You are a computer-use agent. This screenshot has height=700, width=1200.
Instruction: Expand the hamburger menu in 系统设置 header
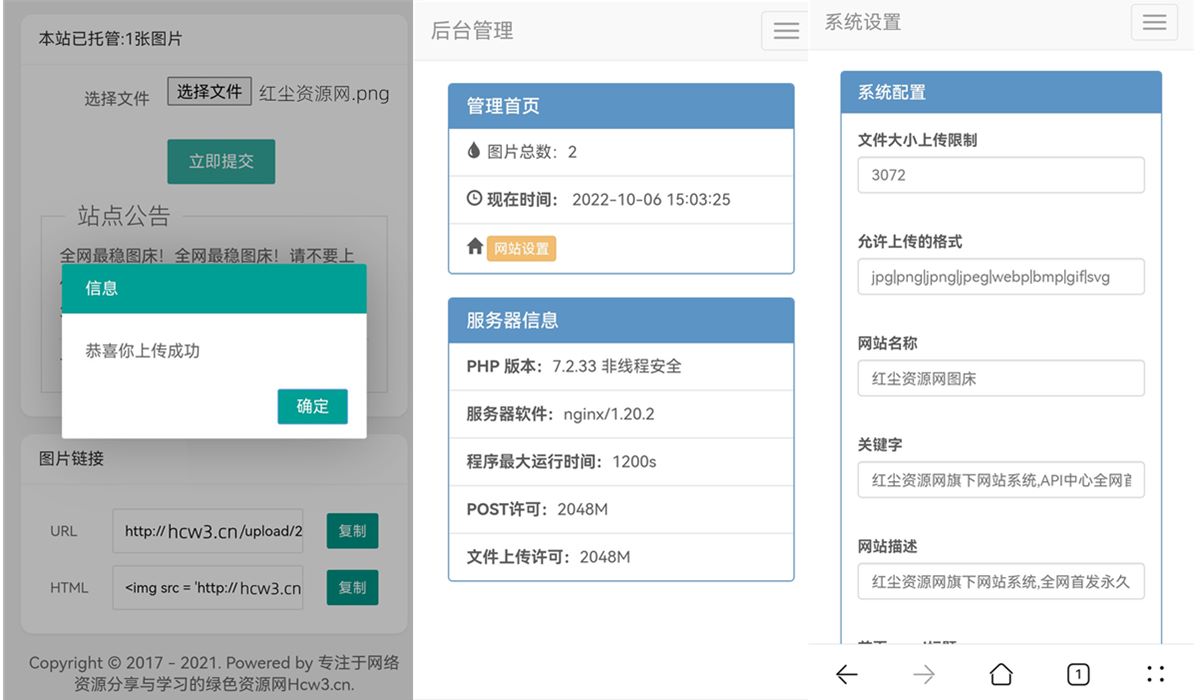pos(1154,23)
